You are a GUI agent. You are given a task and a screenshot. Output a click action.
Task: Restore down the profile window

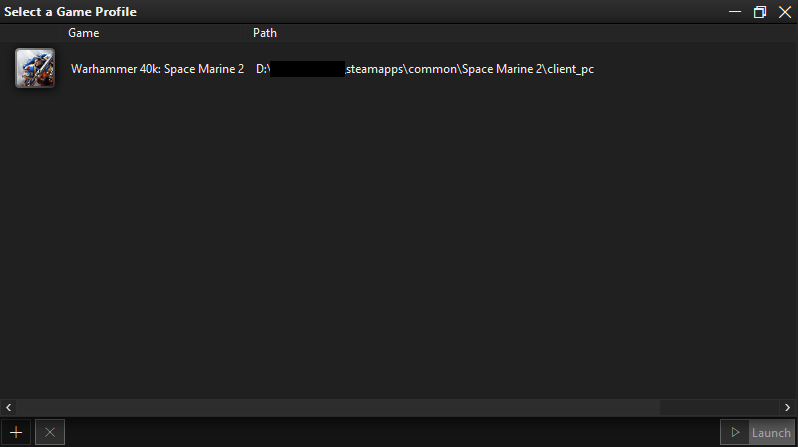[760, 12]
